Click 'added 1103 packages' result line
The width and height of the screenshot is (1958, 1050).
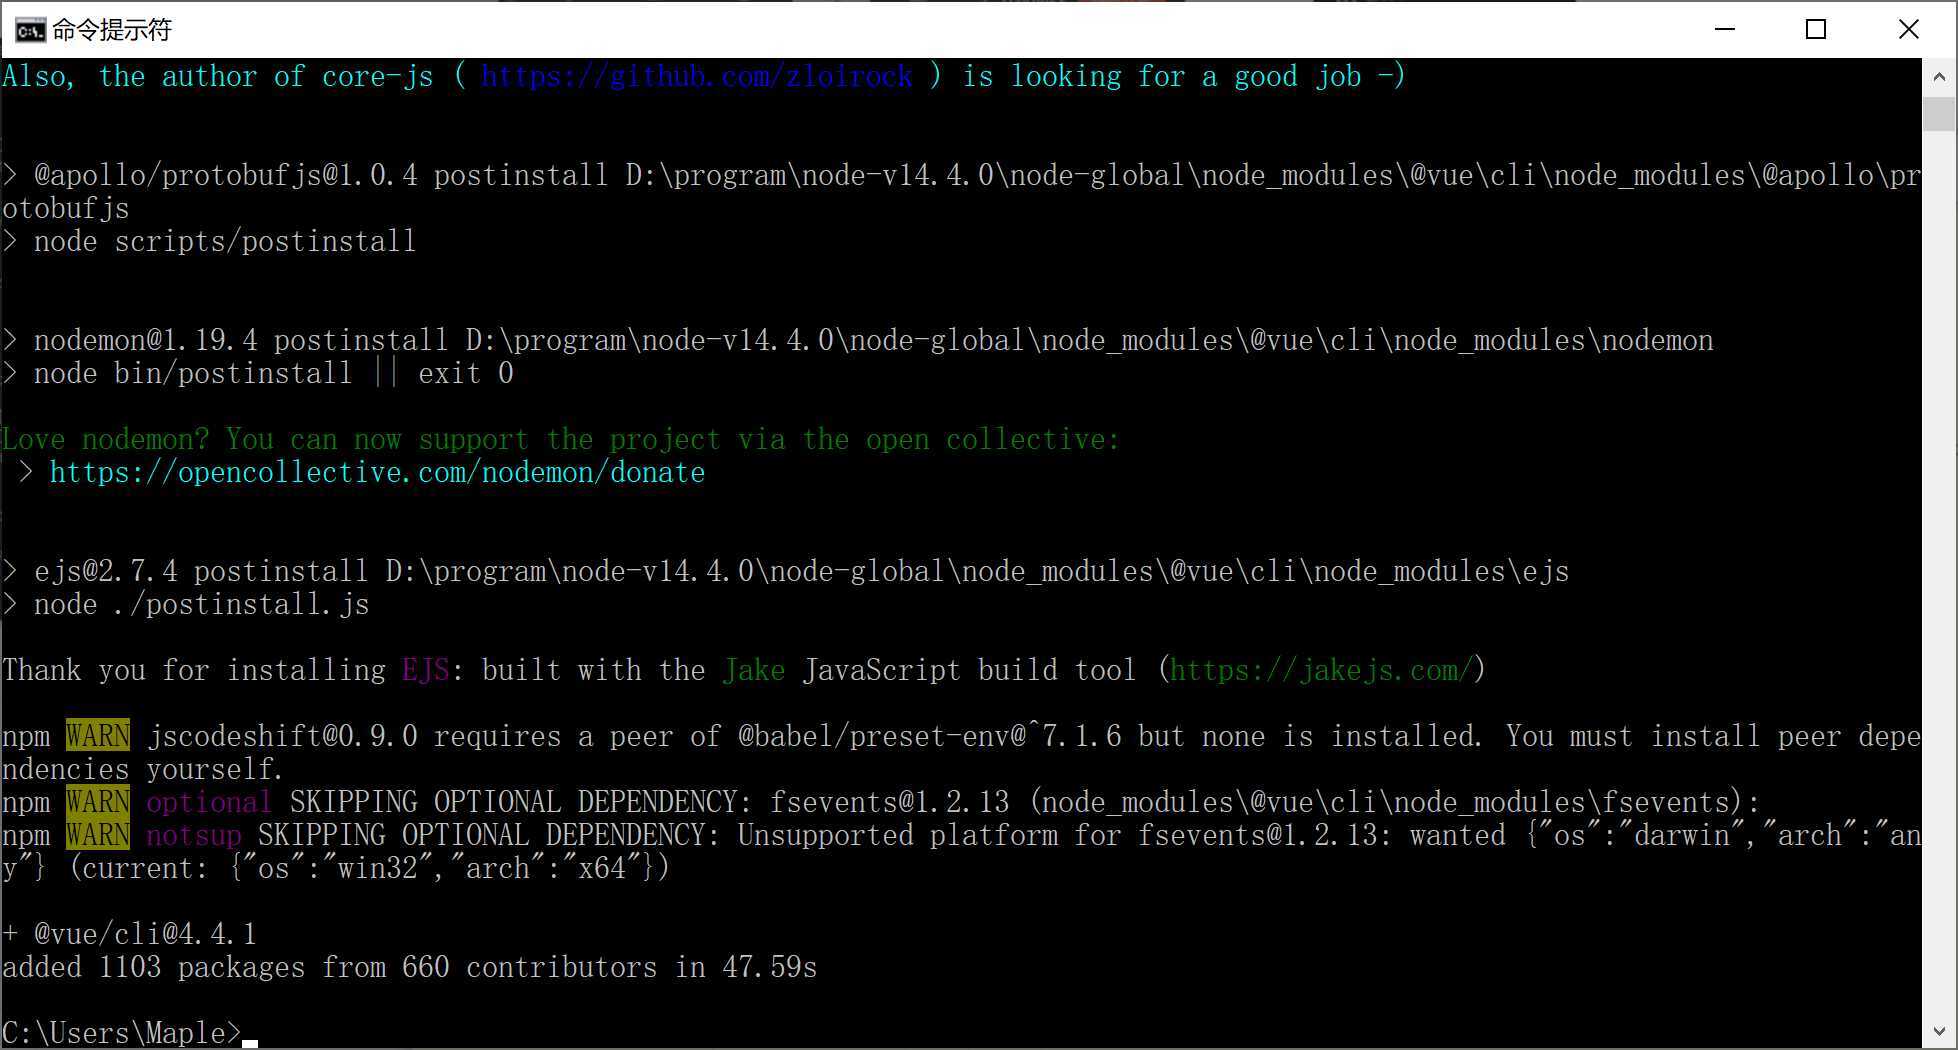click(410, 967)
